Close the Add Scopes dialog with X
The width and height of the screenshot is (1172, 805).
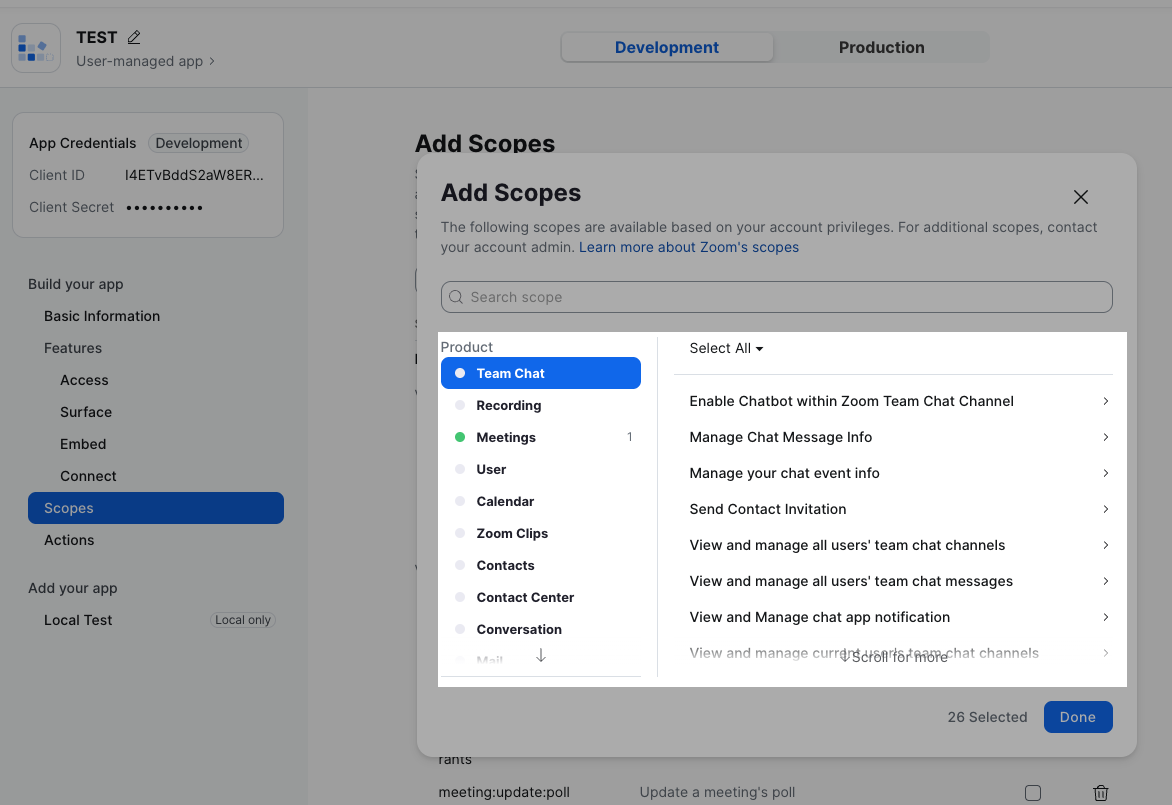pos(1081,197)
